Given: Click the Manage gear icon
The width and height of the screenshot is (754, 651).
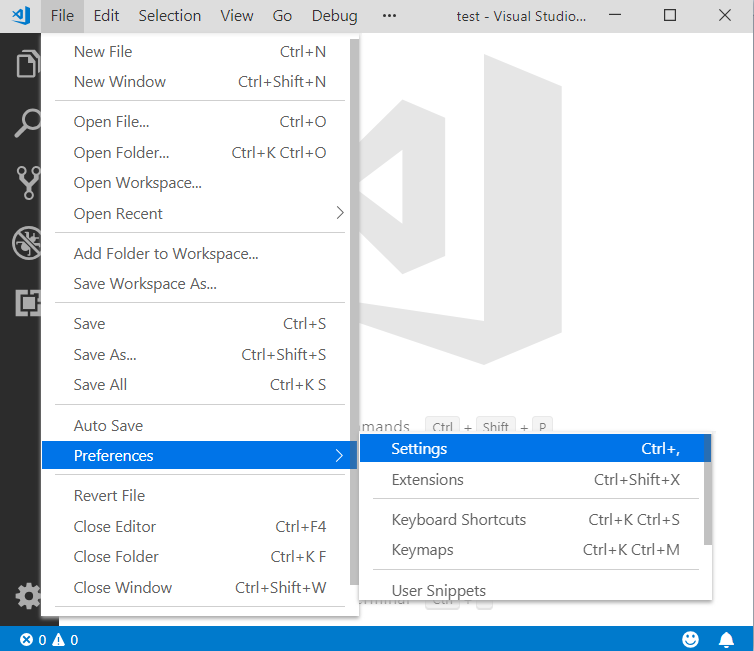Looking at the screenshot, I should 28,596.
